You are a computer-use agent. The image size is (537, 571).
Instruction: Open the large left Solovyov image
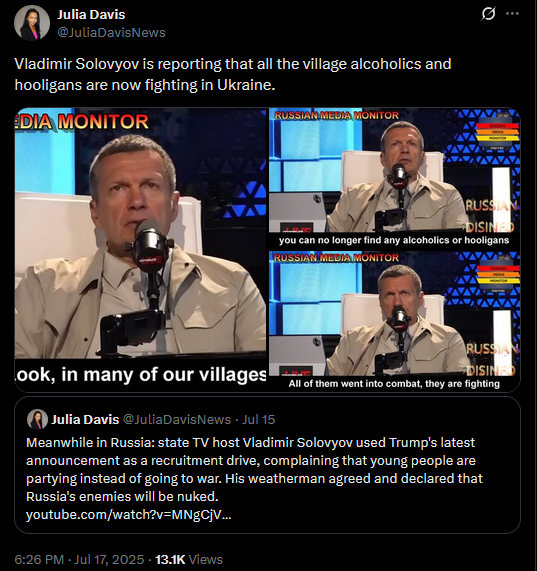coord(141,249)
